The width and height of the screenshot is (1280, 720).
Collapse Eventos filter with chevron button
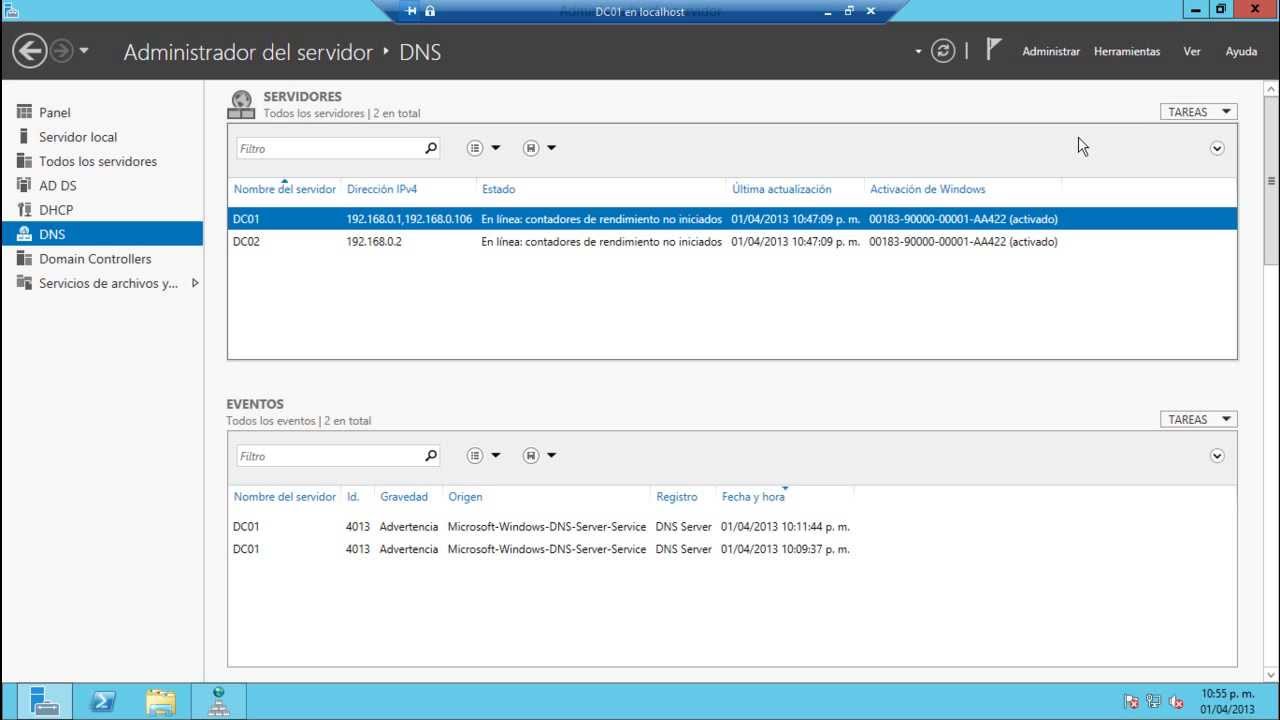click(x=1217, y=456)
